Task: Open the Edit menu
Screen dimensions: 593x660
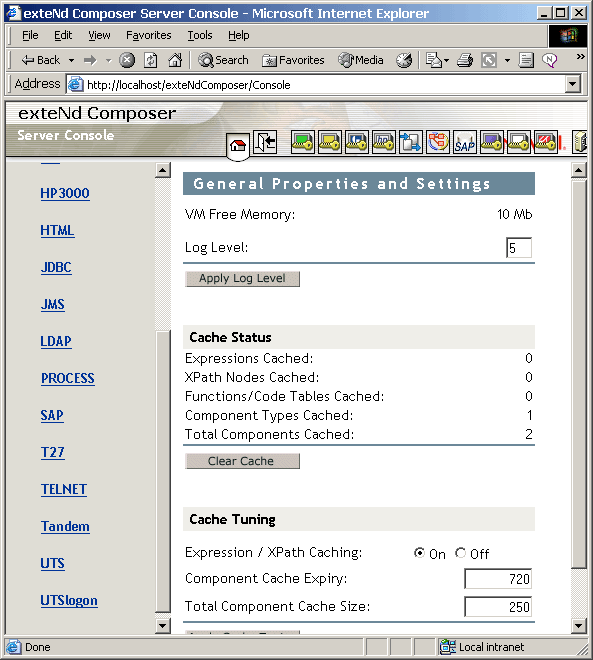Action: [63, 35]
